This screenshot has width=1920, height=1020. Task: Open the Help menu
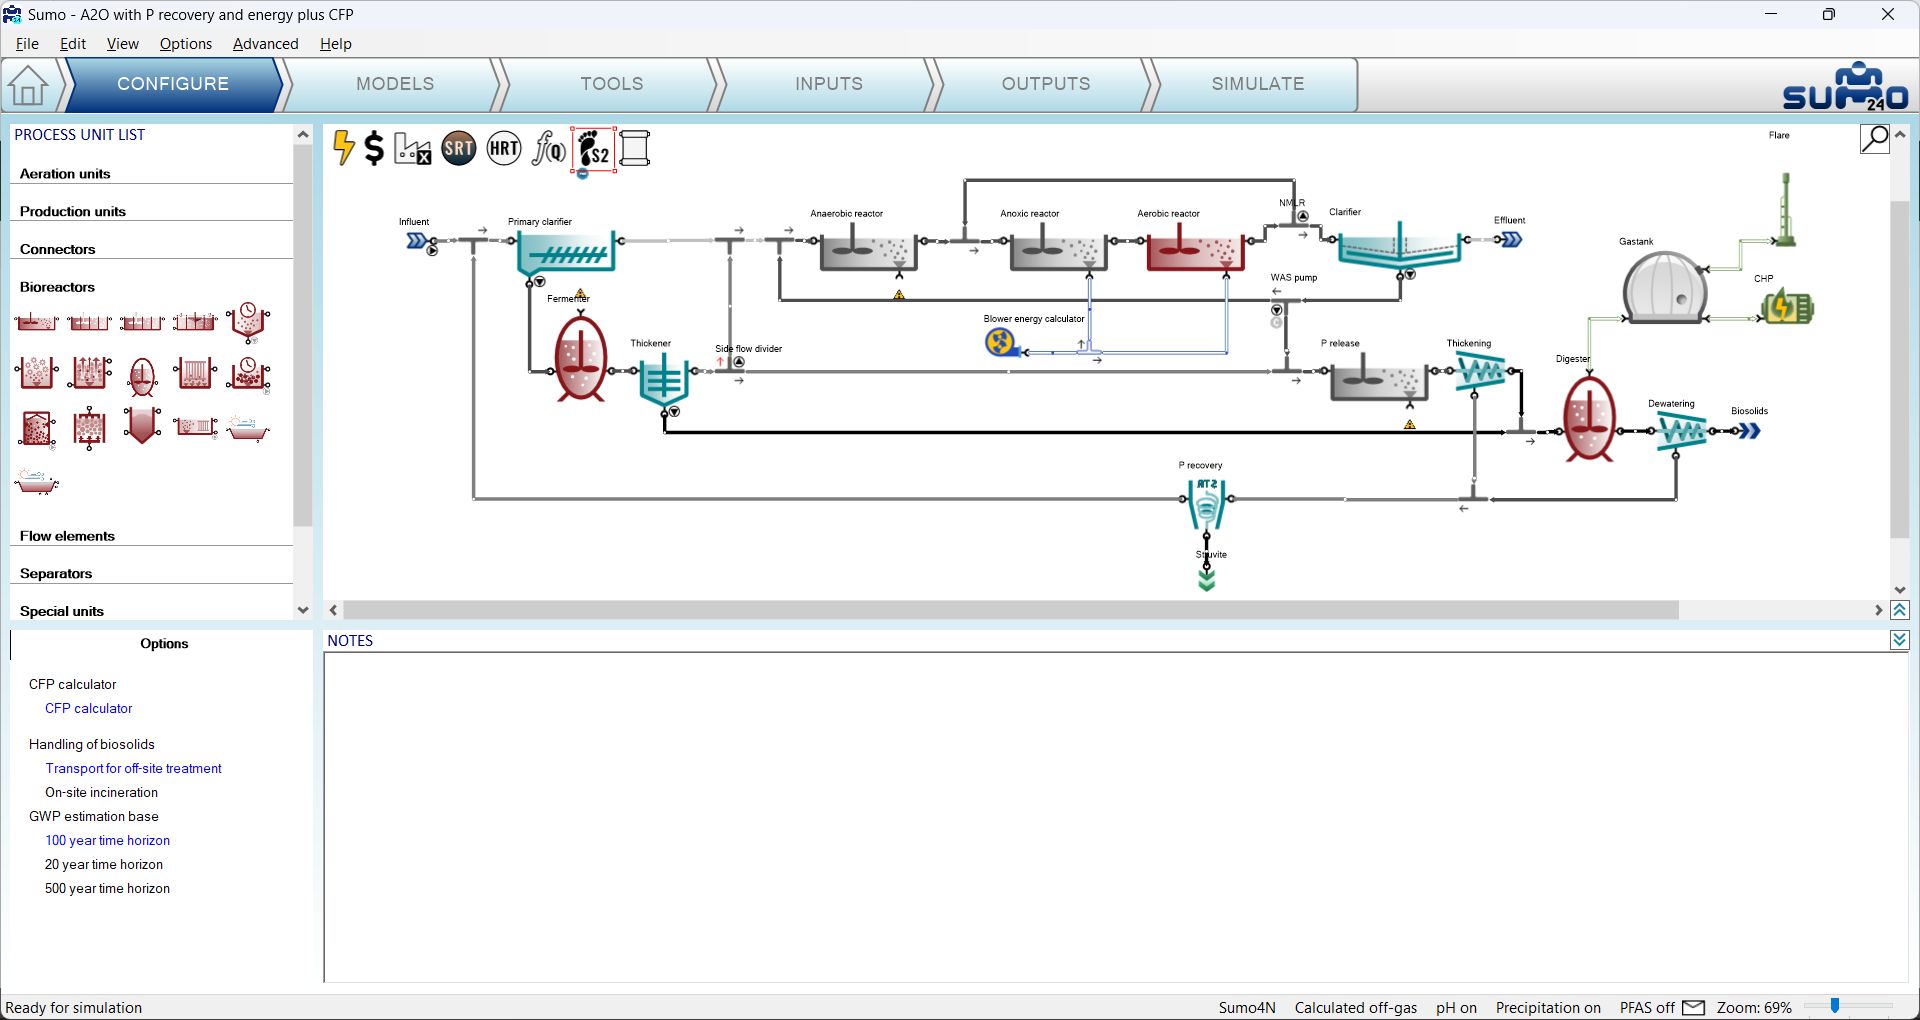tap(336, 44)
